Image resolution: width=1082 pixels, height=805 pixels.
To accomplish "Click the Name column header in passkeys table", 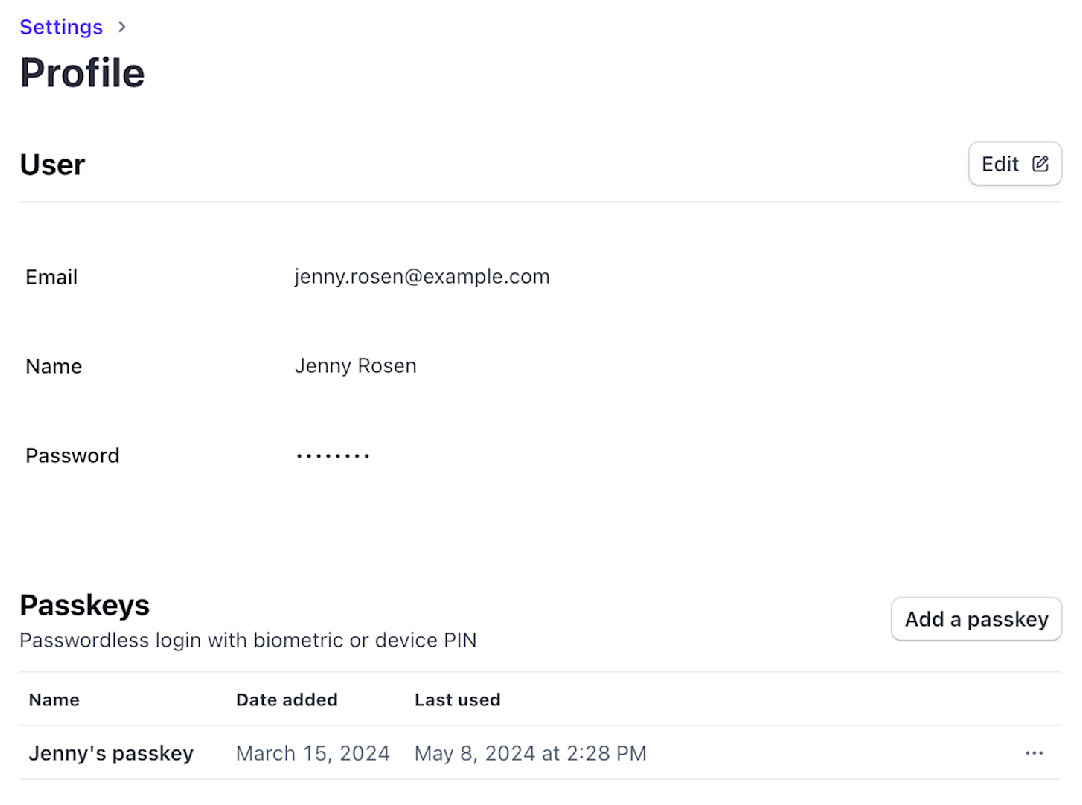I will click(x=54, y=700).
